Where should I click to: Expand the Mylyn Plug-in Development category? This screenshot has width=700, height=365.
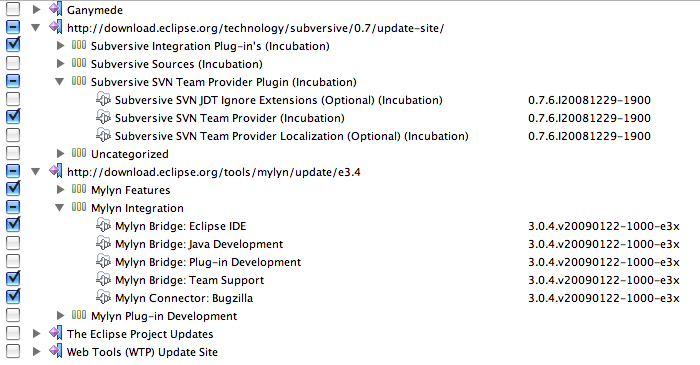click(x=61, y=315)
